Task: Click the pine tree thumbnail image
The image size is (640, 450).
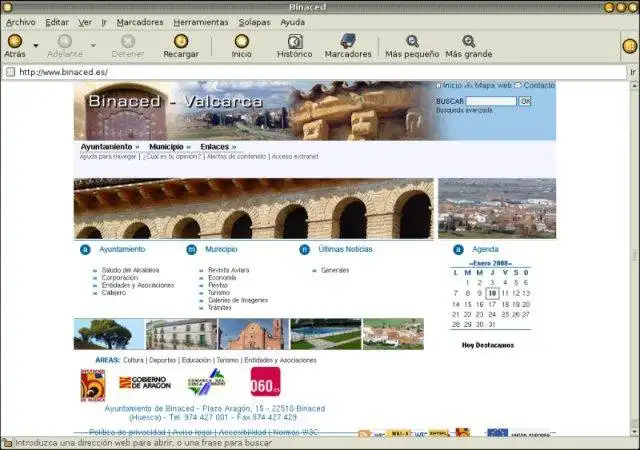Action: tap(109, 334)
